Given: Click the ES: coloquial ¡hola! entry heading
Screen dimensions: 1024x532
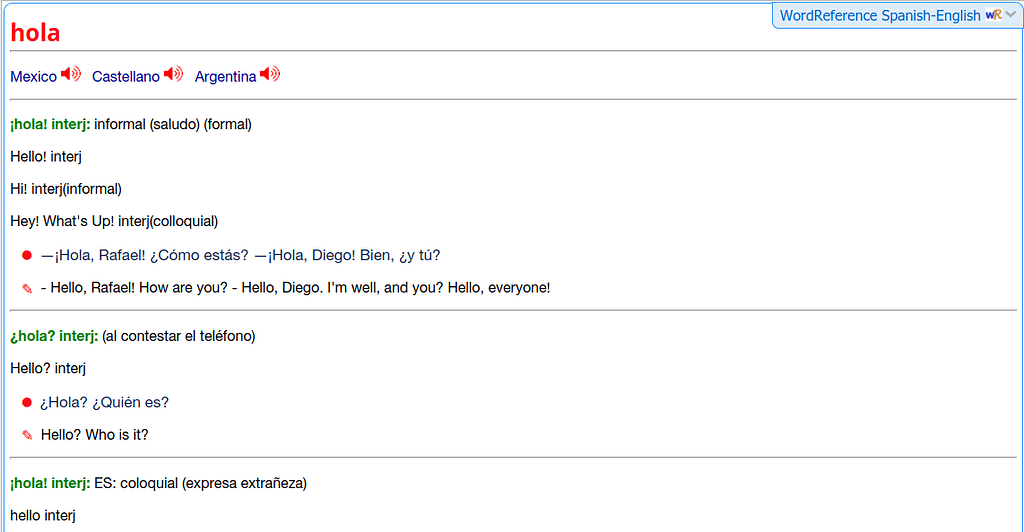Looking at the screenshot, I should 50,483.
